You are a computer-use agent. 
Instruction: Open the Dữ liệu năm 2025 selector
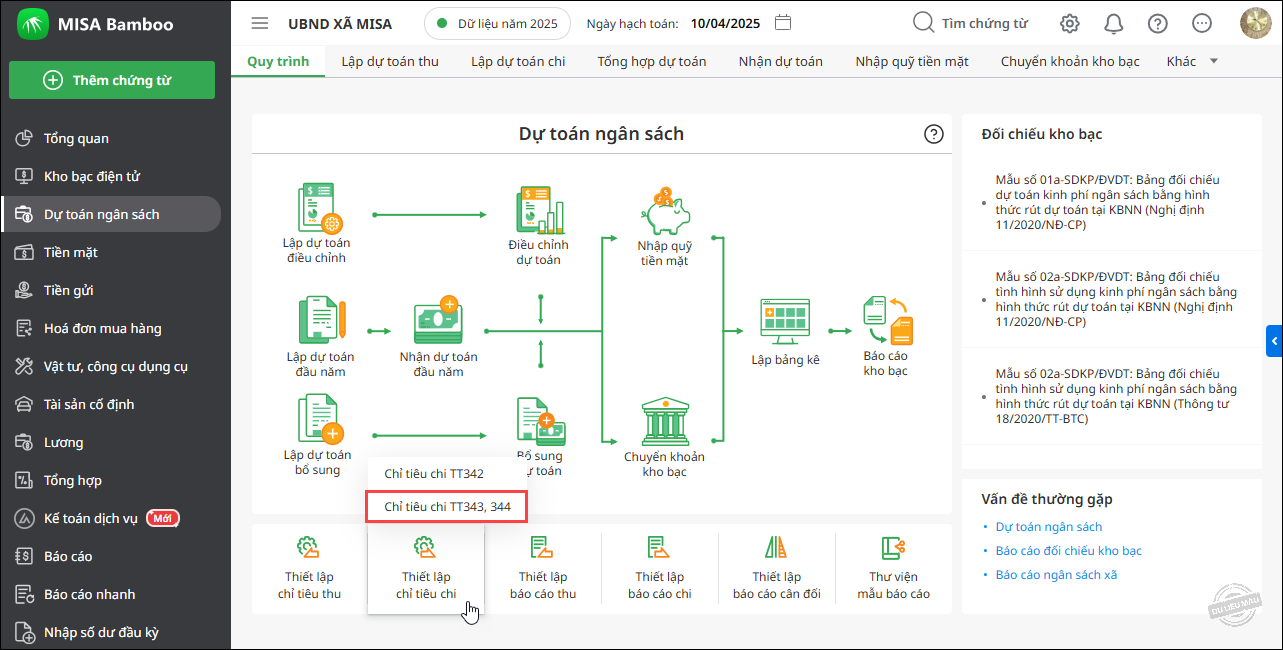(x=497, y=23)
